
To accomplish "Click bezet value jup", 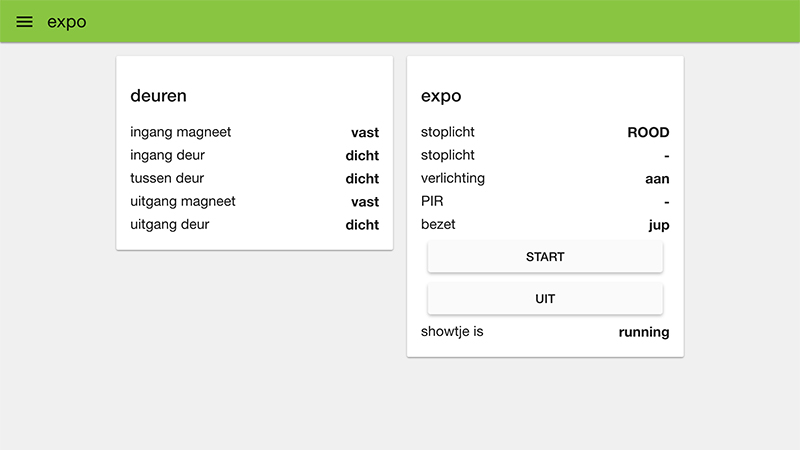I will [x=658, y=225].
